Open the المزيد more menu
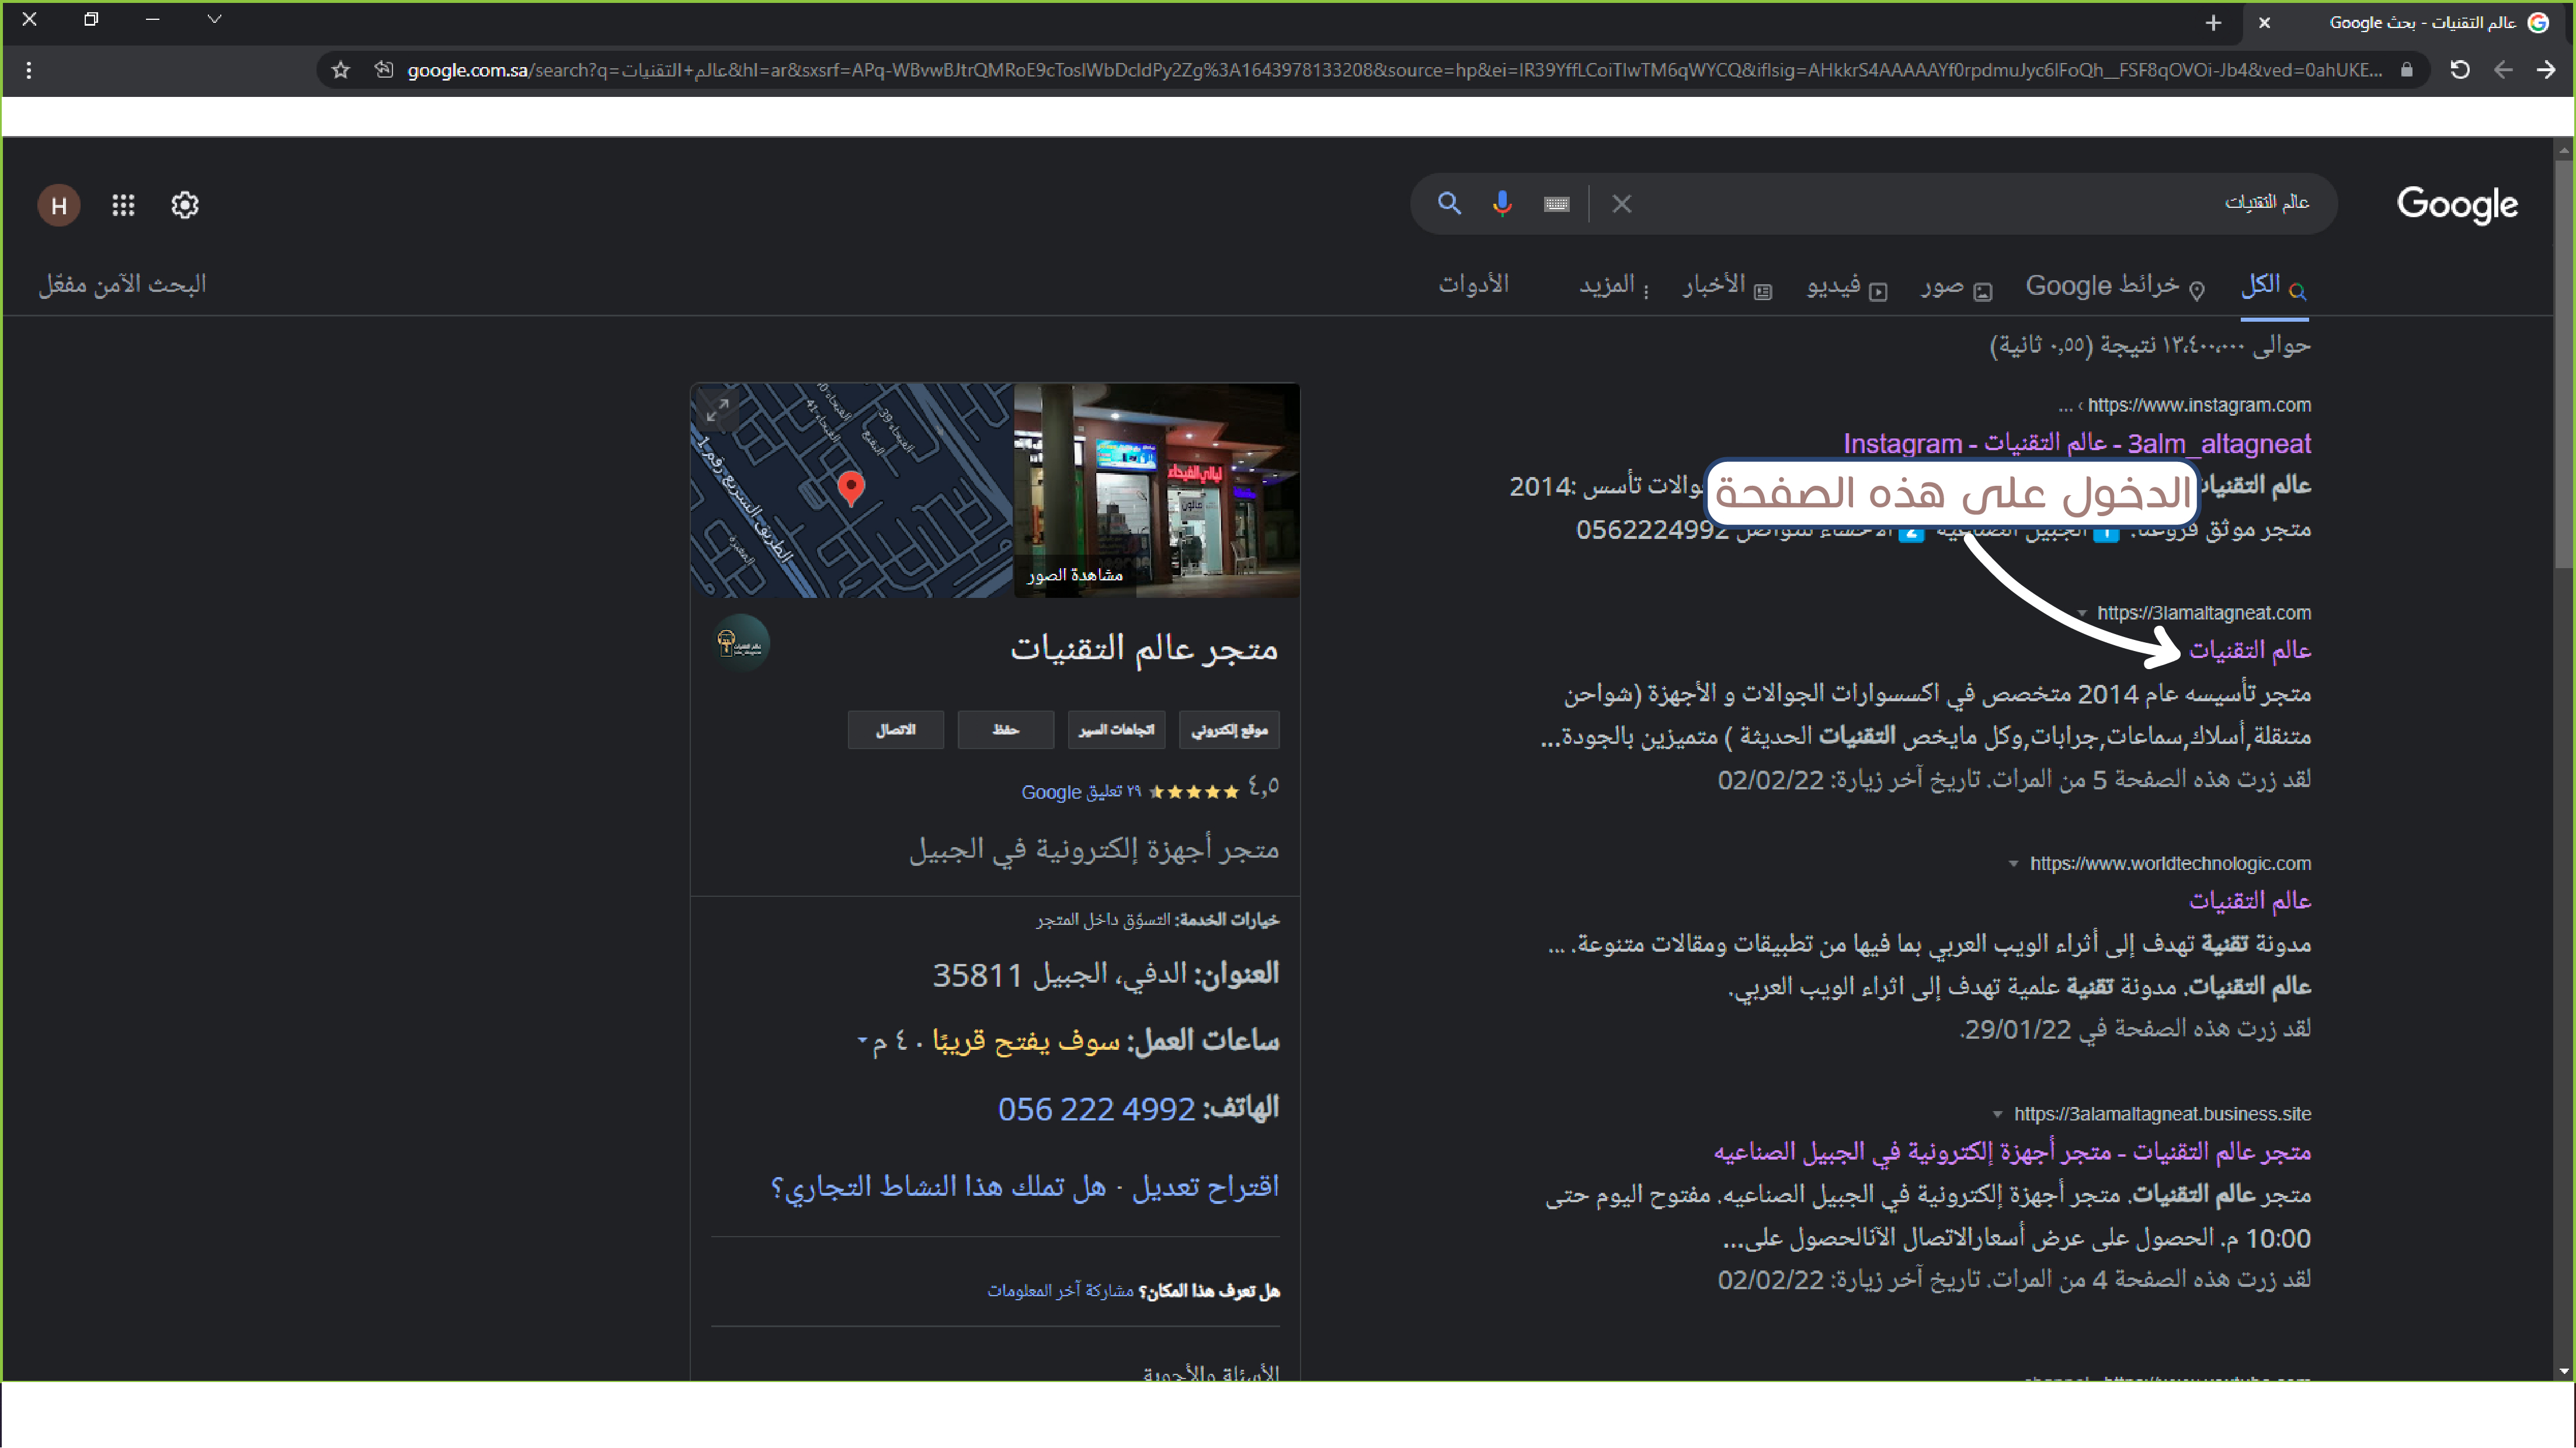The width and height of the screenshot is (2576, 1448). [x=1613, y=286]
